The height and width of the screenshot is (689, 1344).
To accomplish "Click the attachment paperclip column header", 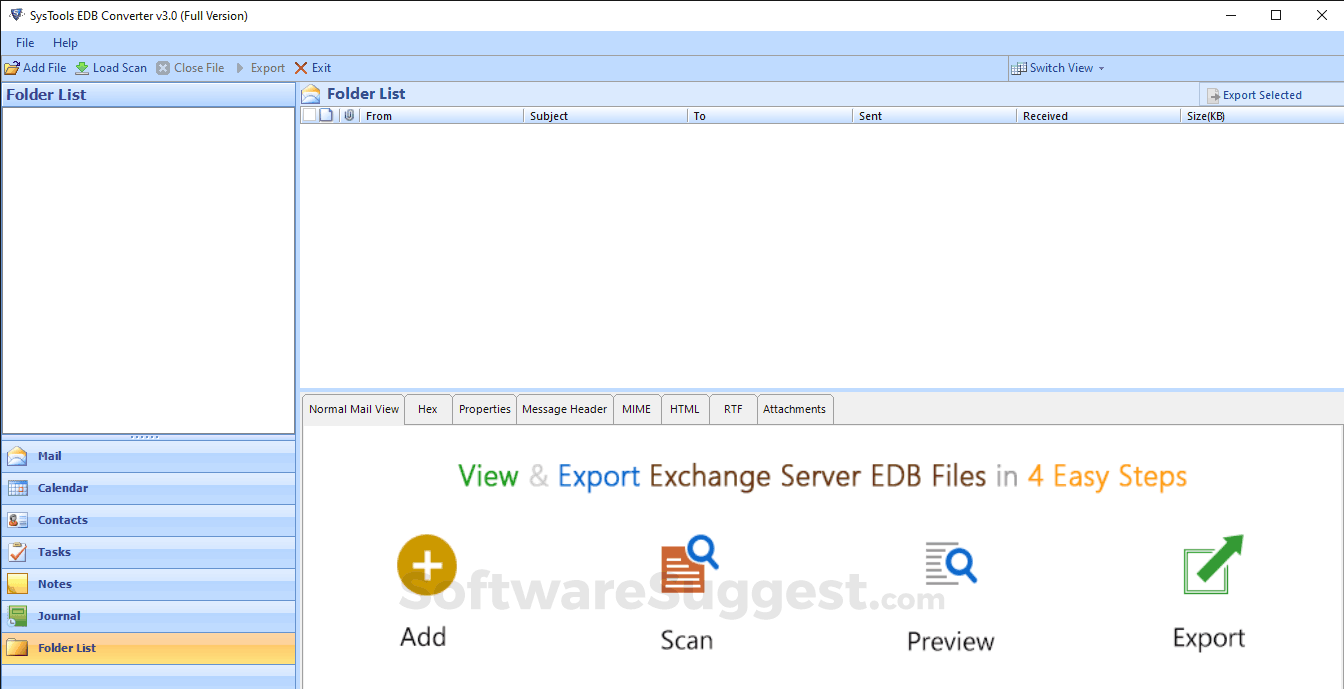I will (x=349, y=115).
